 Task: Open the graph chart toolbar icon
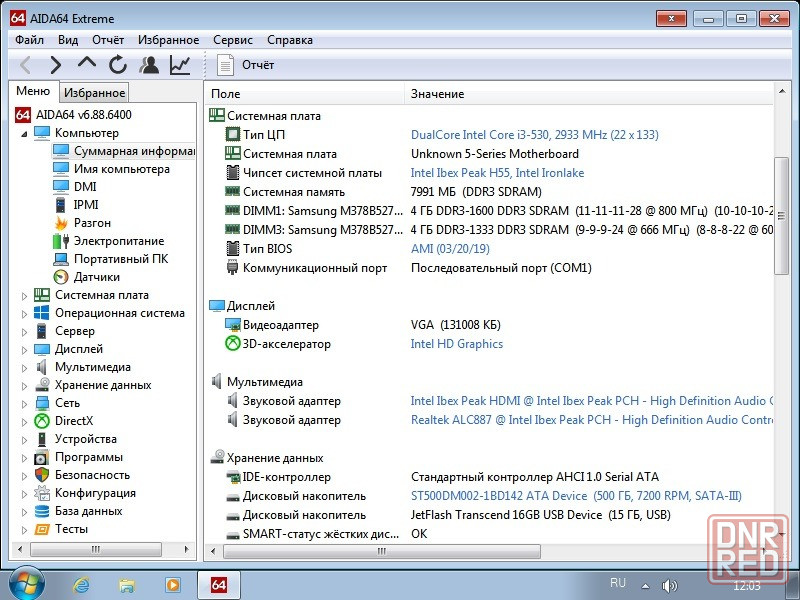[x=180, y=65]
